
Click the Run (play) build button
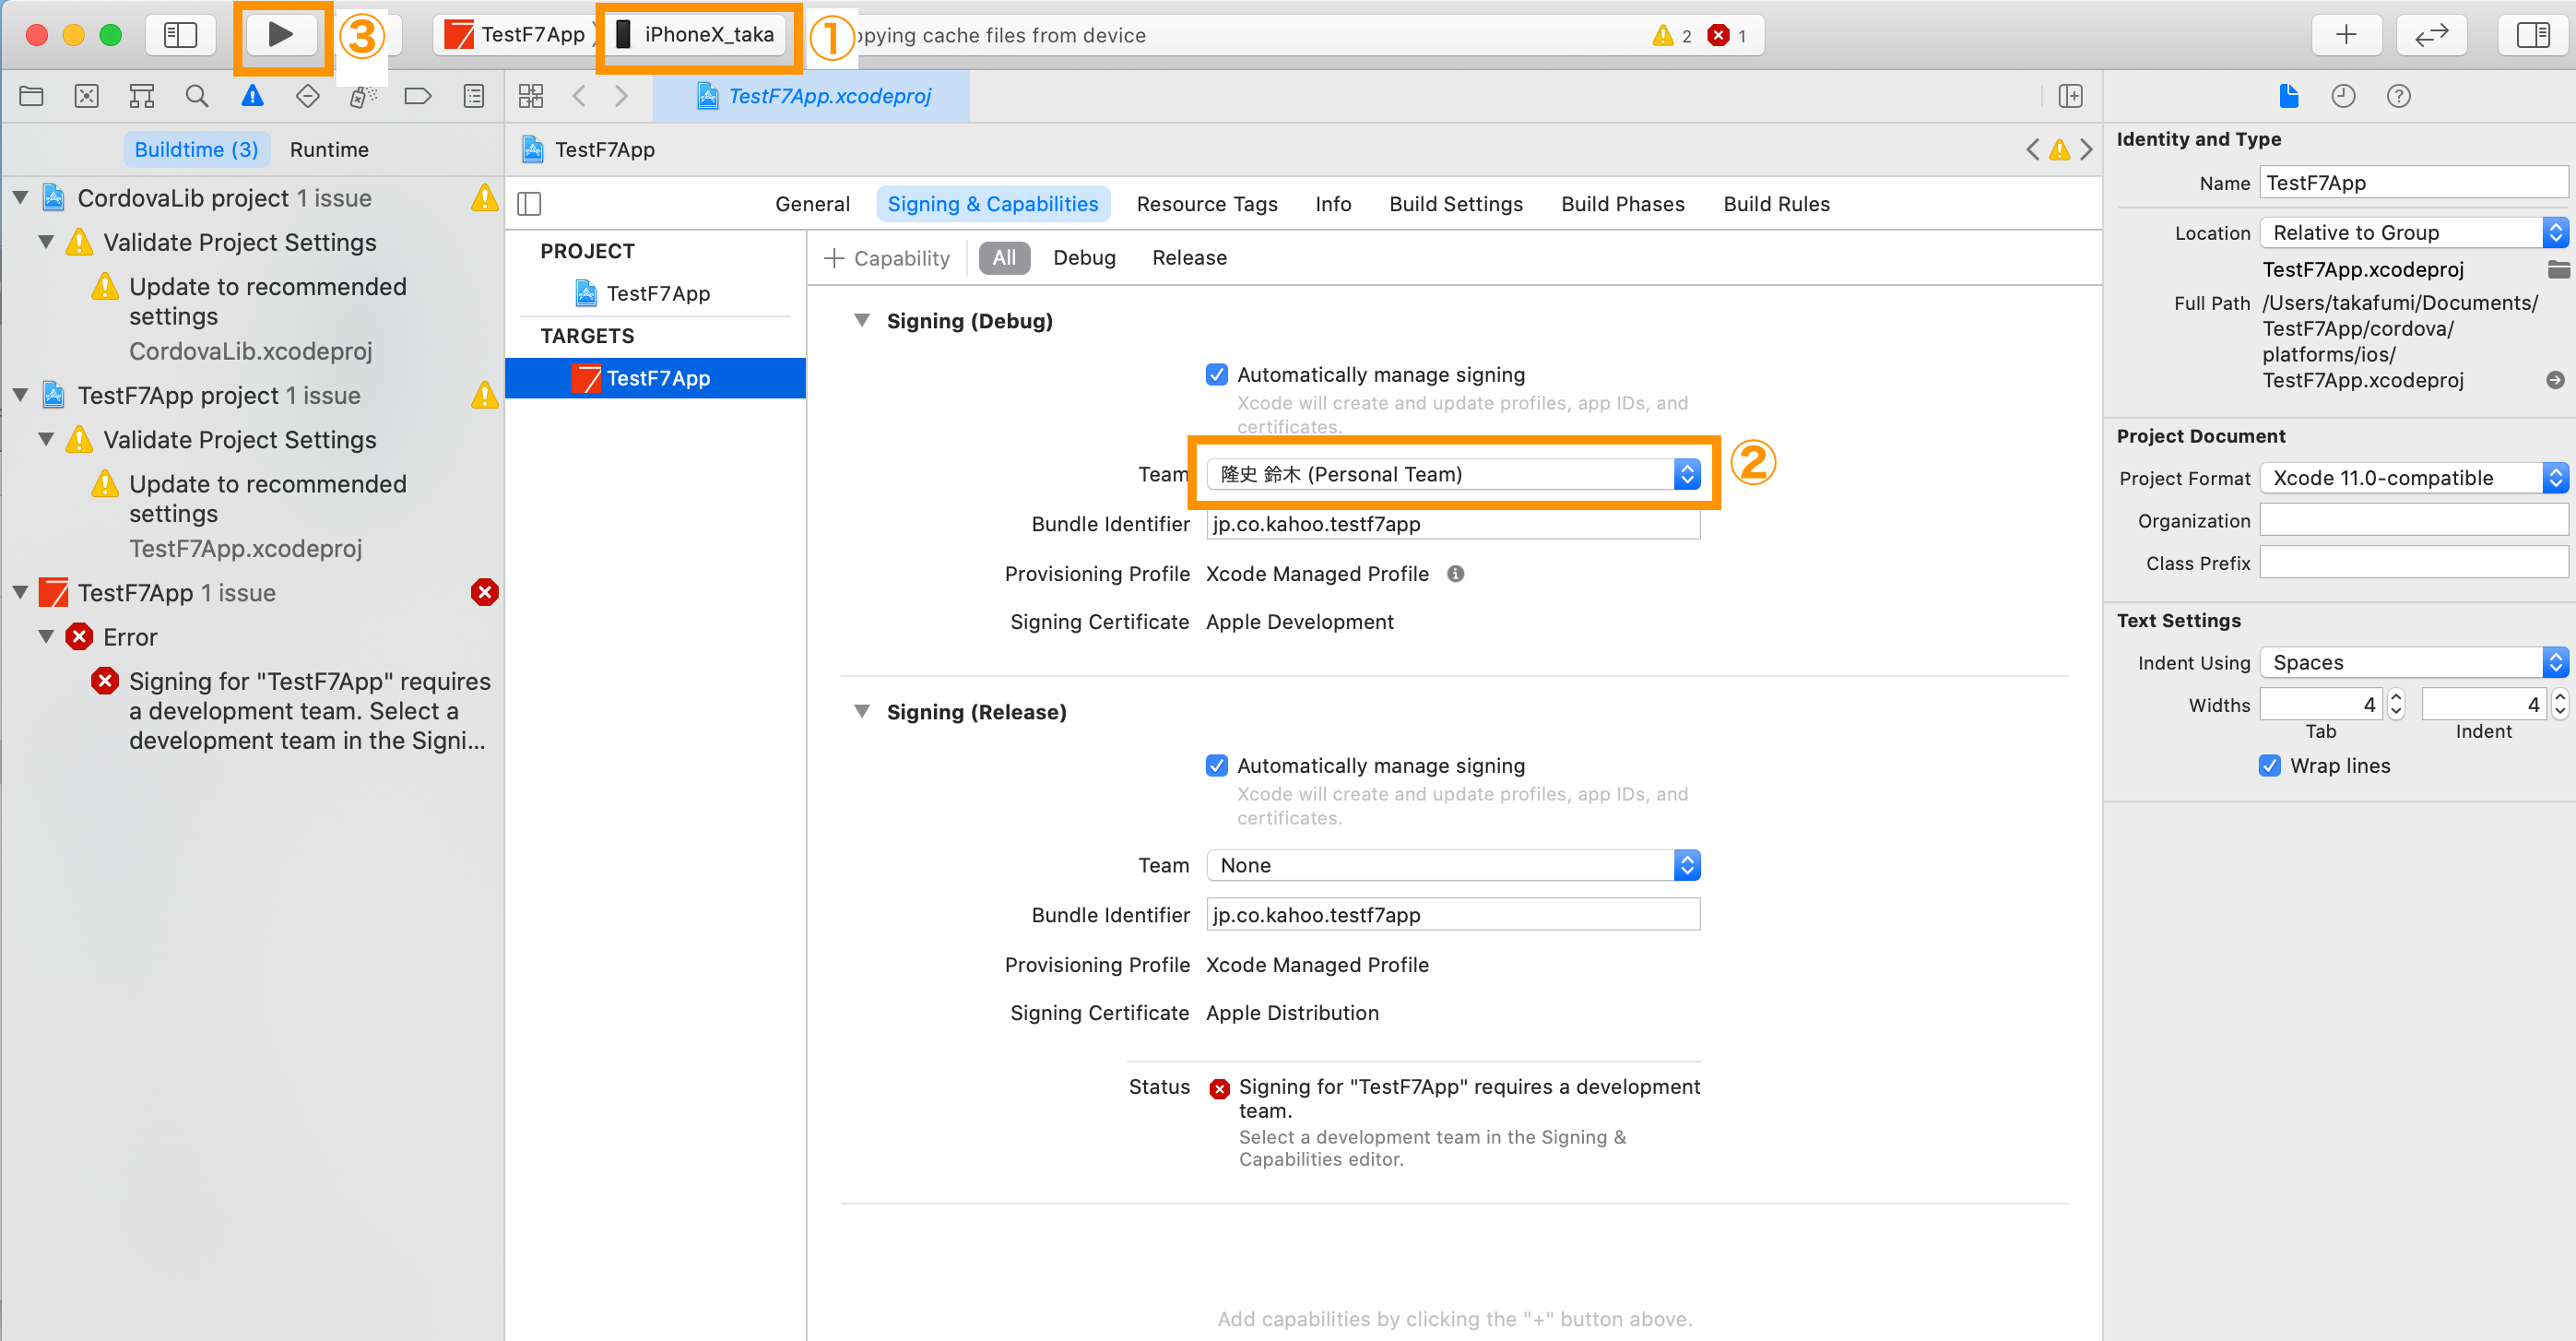tap(281, 35)
